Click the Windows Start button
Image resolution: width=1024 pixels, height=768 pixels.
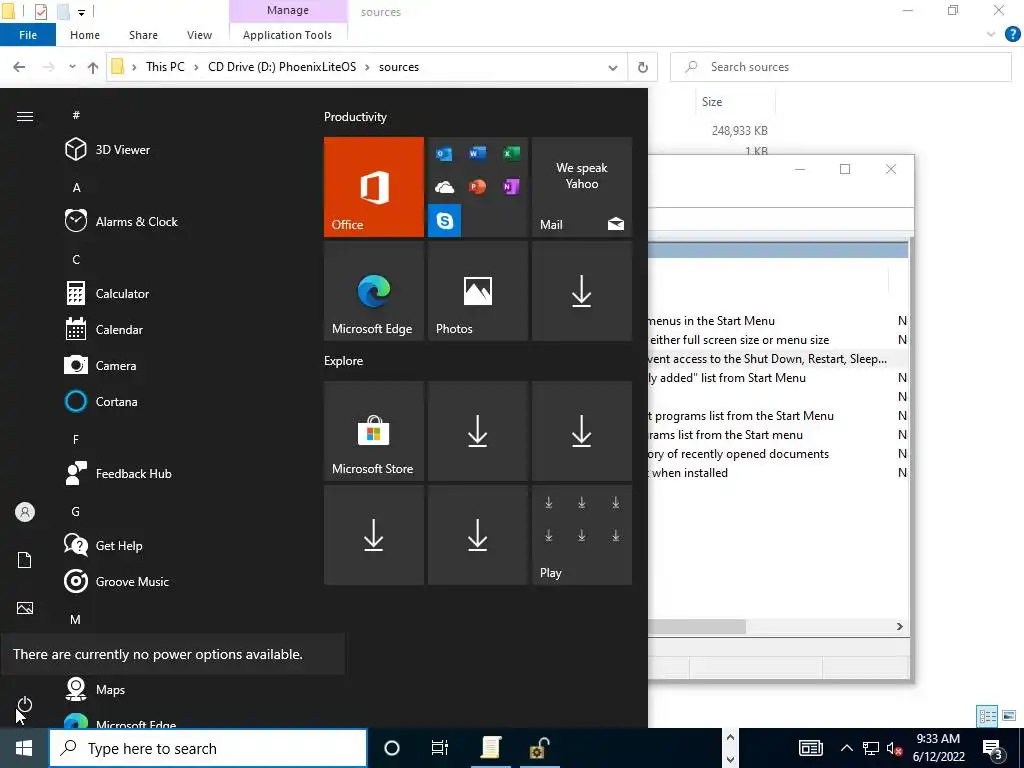[x=24, y=748]
